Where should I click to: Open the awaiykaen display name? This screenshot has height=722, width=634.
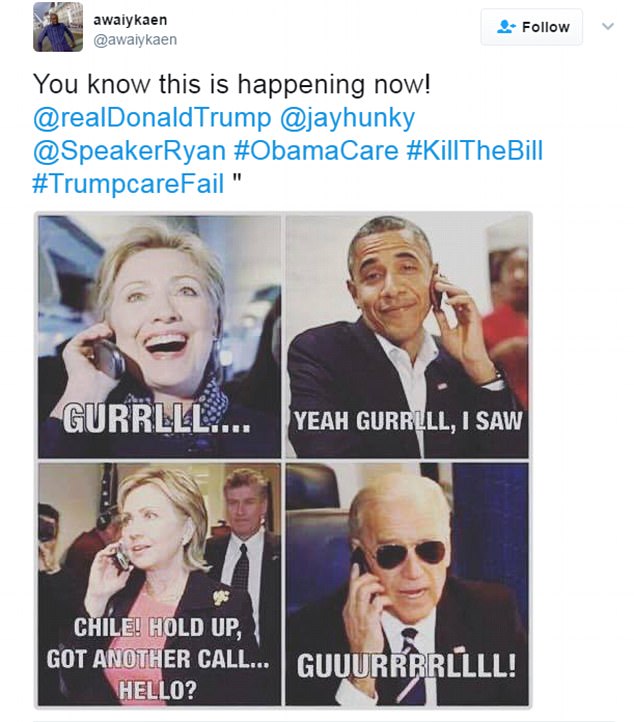coord(130,20)
